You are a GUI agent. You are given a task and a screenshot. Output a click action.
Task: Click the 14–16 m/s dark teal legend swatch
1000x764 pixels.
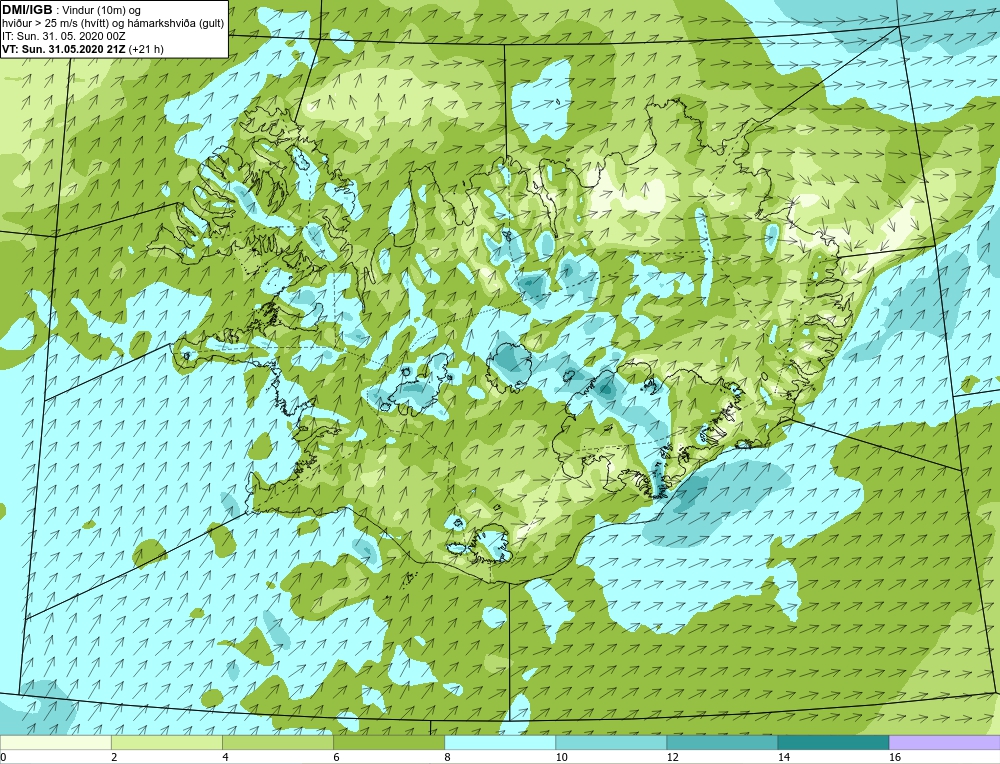pos(833,742)
